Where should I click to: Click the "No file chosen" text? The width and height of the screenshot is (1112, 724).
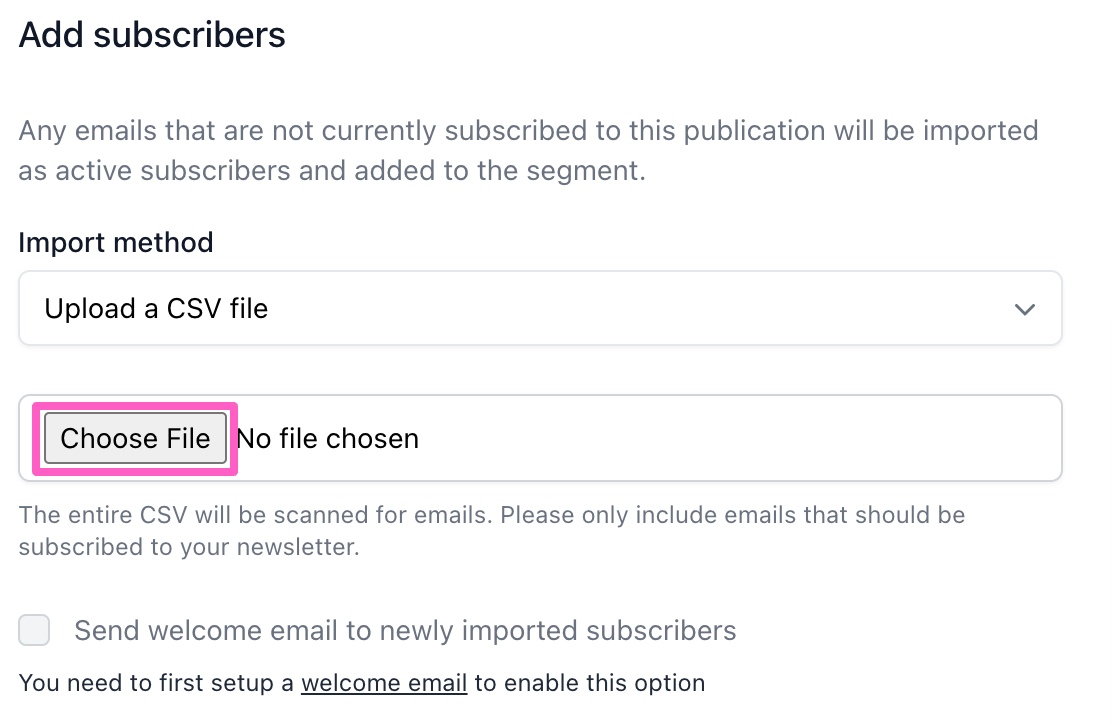coord(327,438)
